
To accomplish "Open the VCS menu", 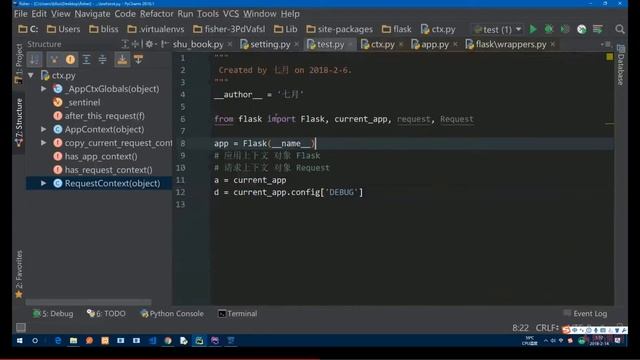I will pos(231,13).
